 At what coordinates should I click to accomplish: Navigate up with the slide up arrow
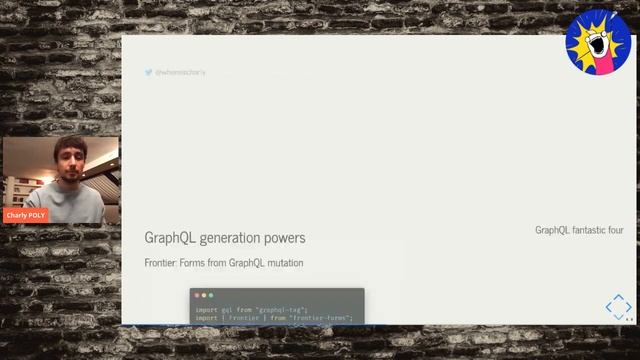(x=619, y=297)
